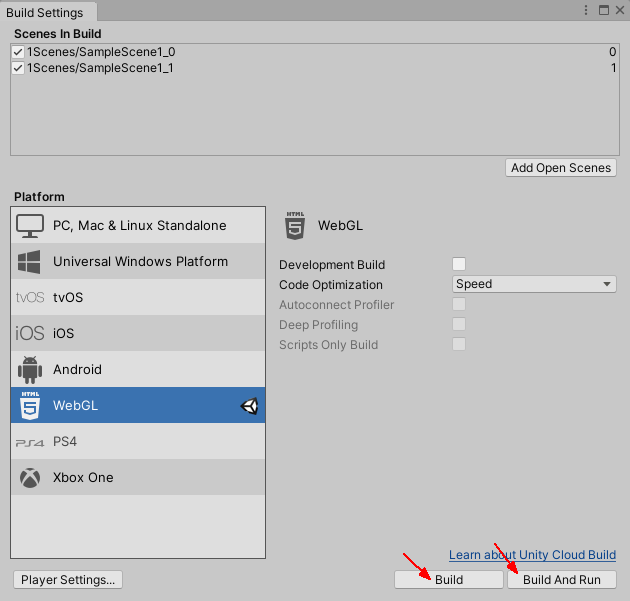Select the 1Scenes/SampleScene1_0 scene row
630x601 pixels.
click(315, 52)
